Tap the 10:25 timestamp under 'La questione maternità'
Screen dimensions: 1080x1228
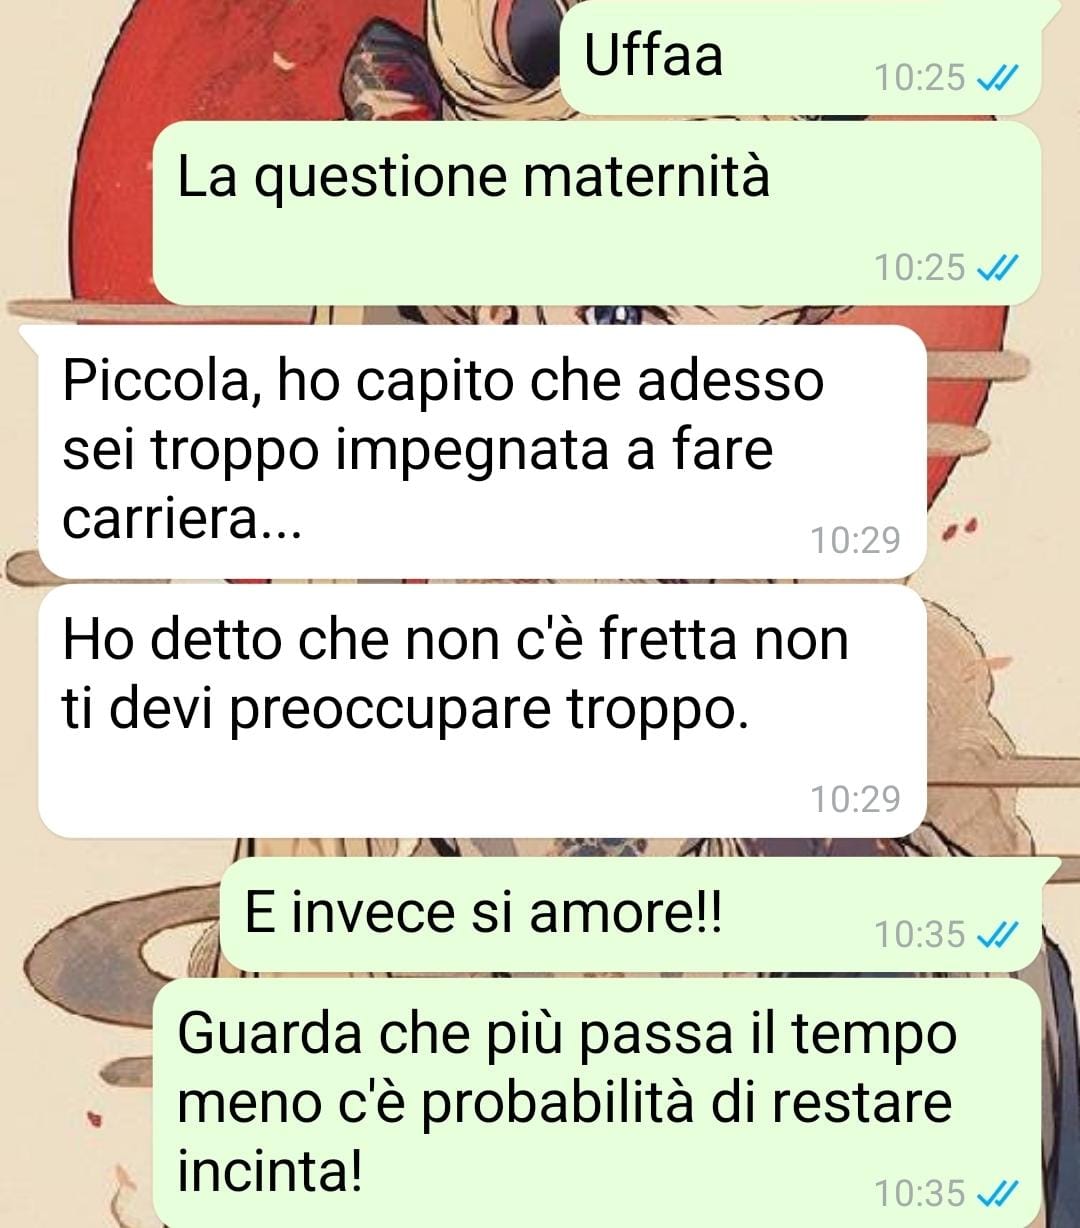[920, 267]
